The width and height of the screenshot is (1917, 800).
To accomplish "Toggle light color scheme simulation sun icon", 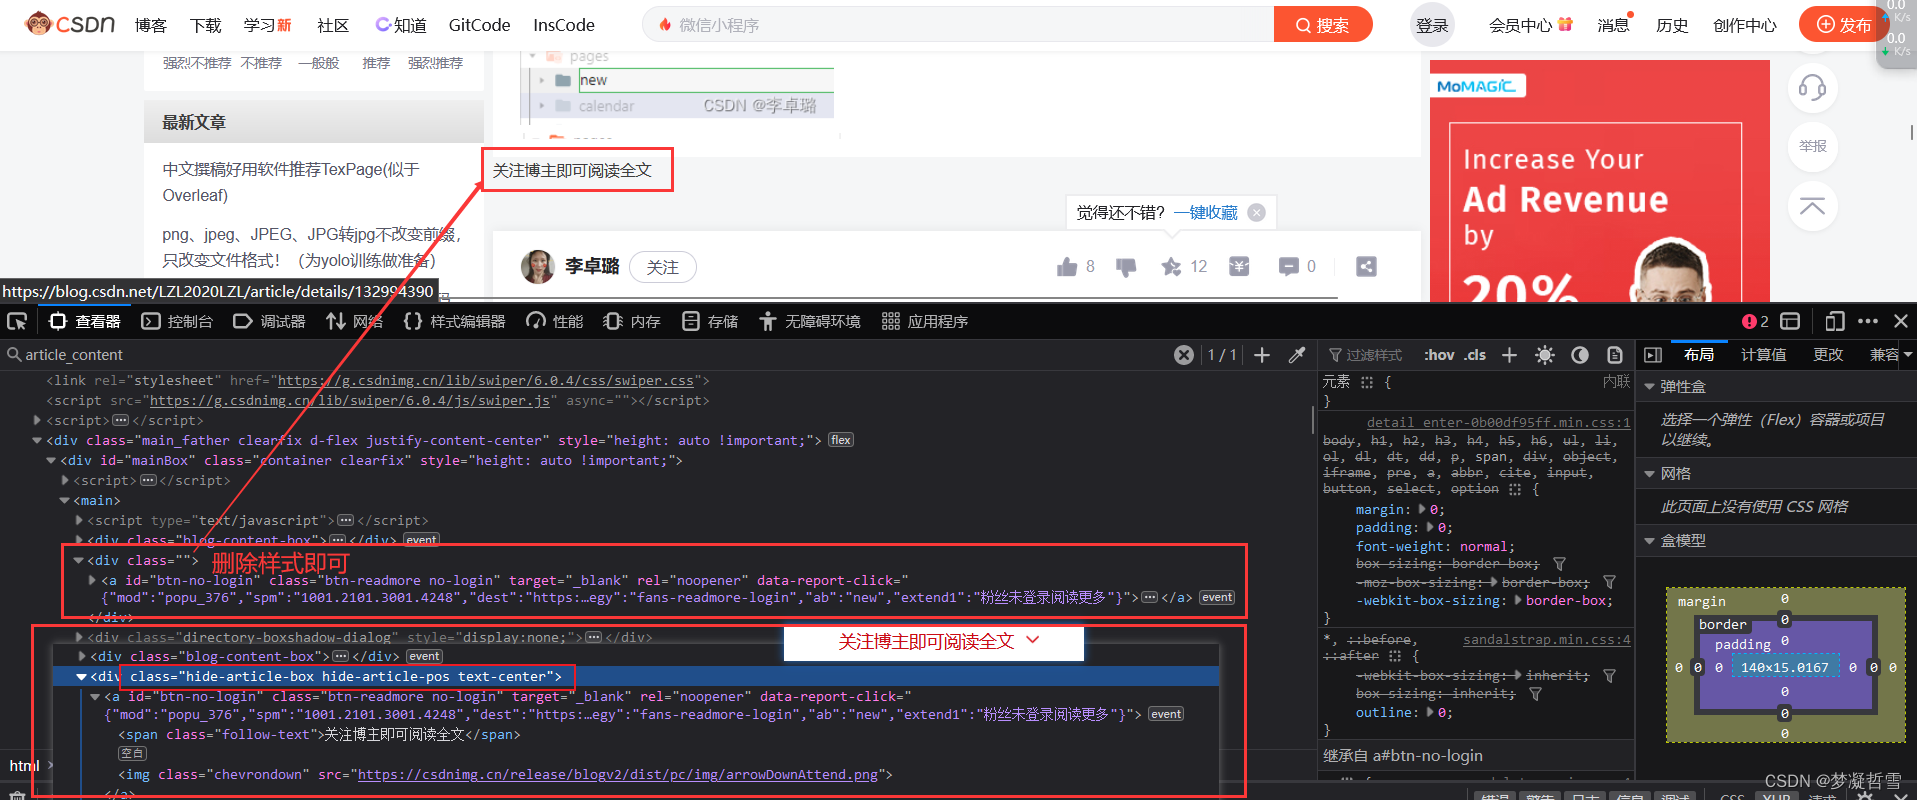I will 1545,355.
